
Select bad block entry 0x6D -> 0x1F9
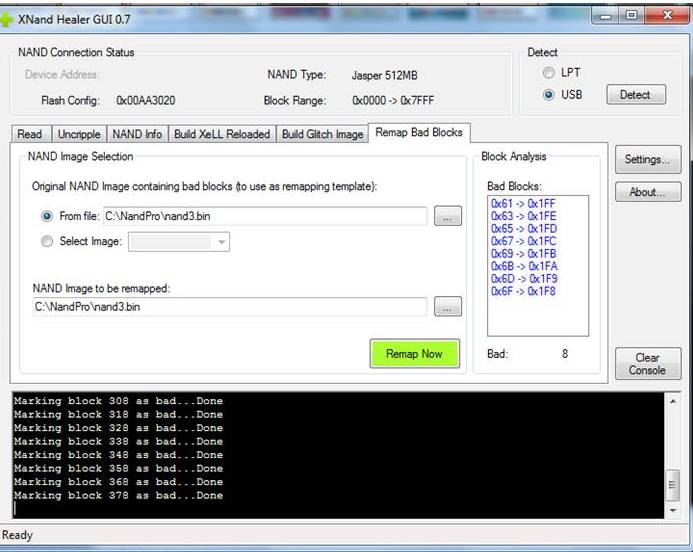click(x=524, y=279)
